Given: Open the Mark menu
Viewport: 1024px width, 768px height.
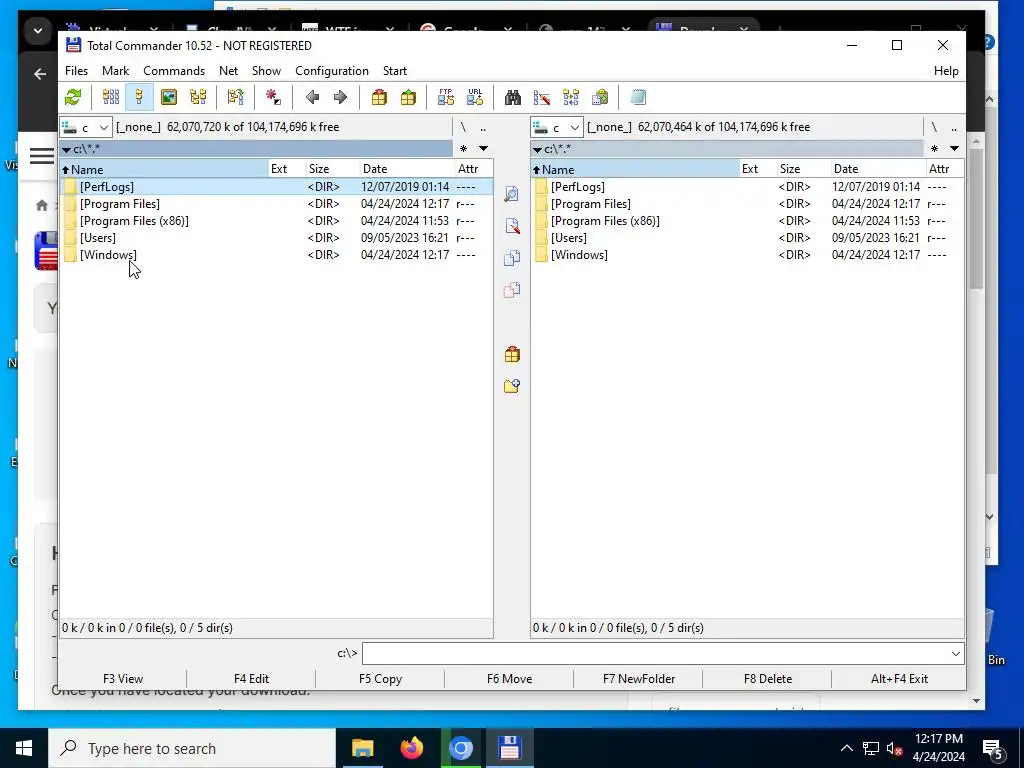Looking at the screenshot, I should pyautogui.click(x=116, y=71).
